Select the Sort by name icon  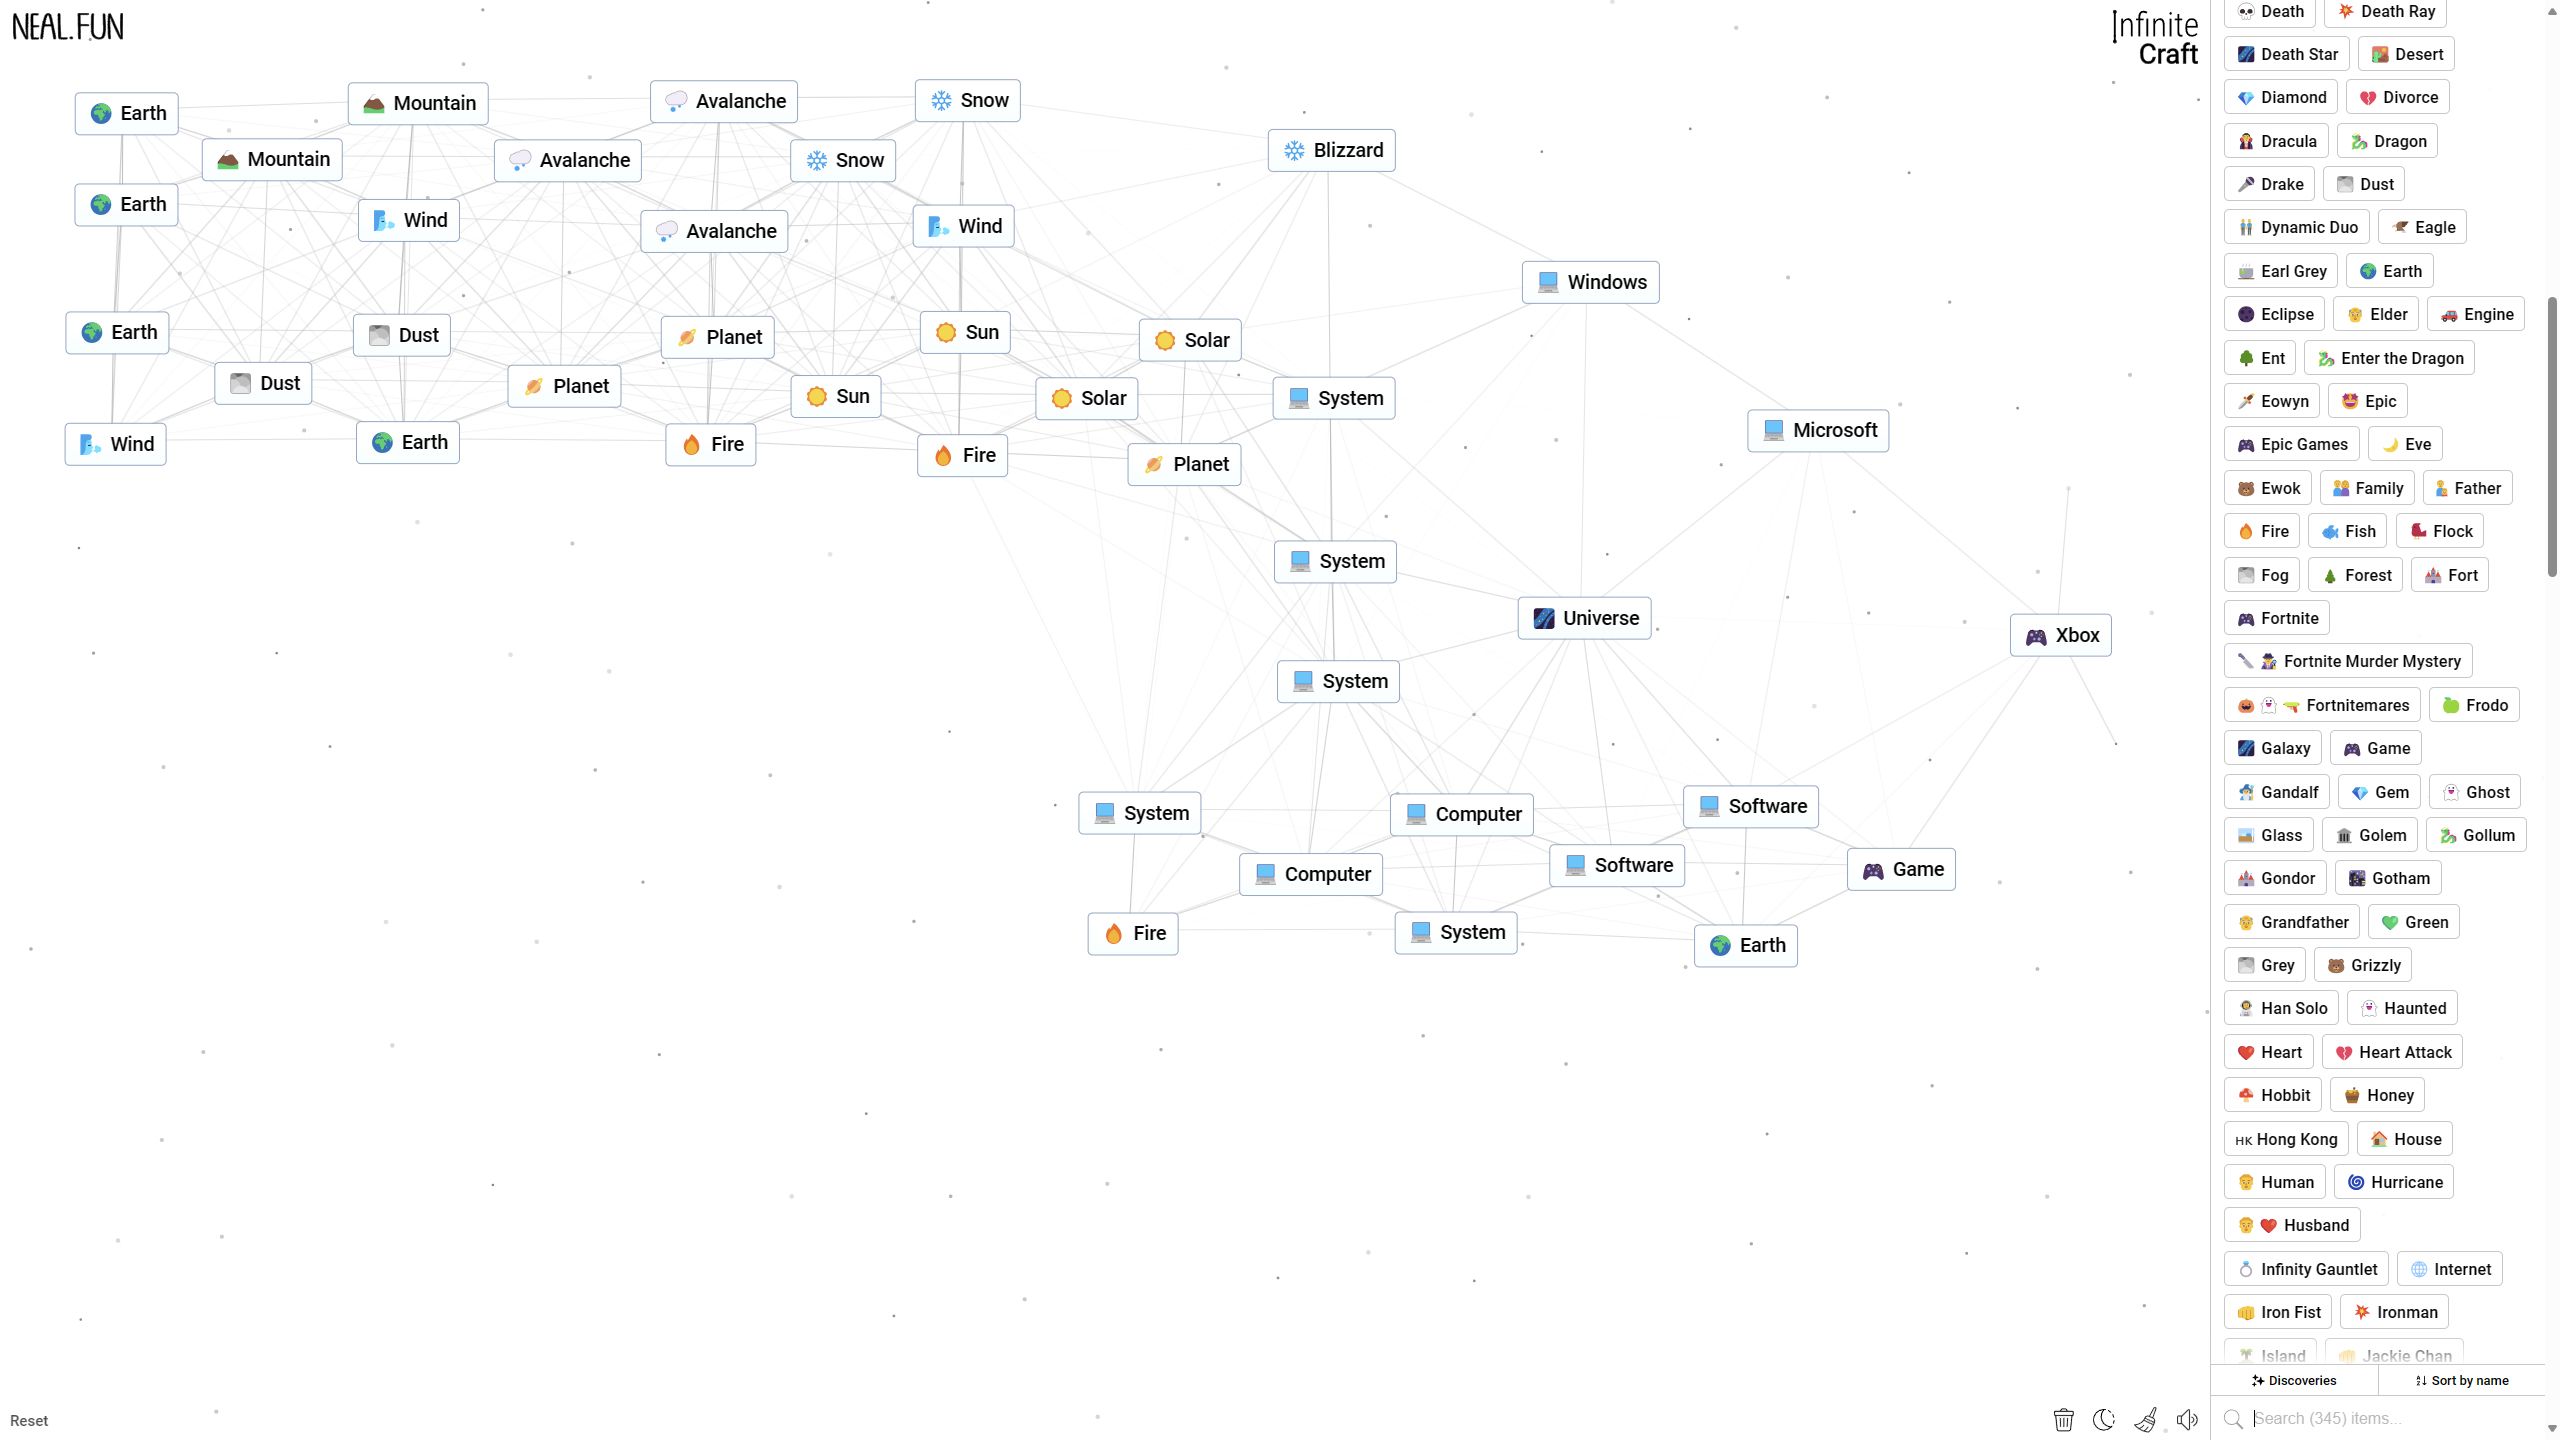[2421, 1380]
